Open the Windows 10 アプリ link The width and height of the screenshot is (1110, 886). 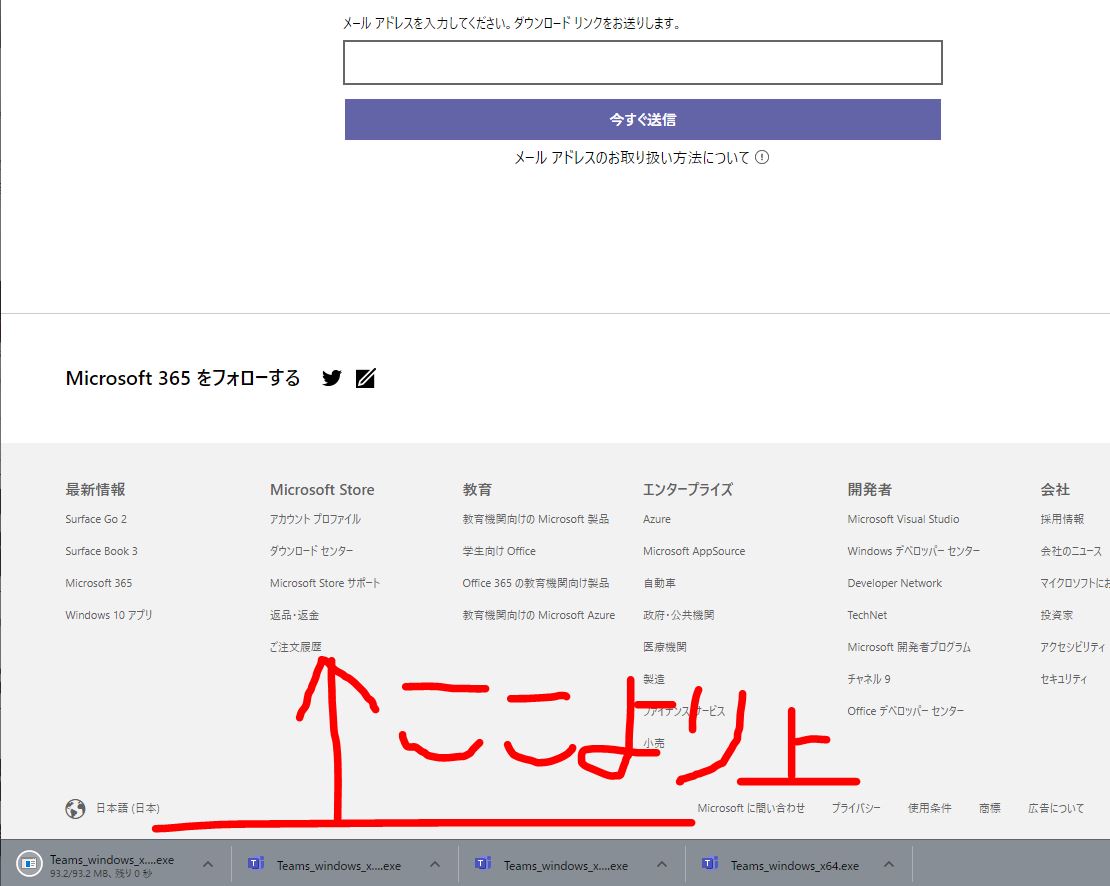(x=109, y=615)
